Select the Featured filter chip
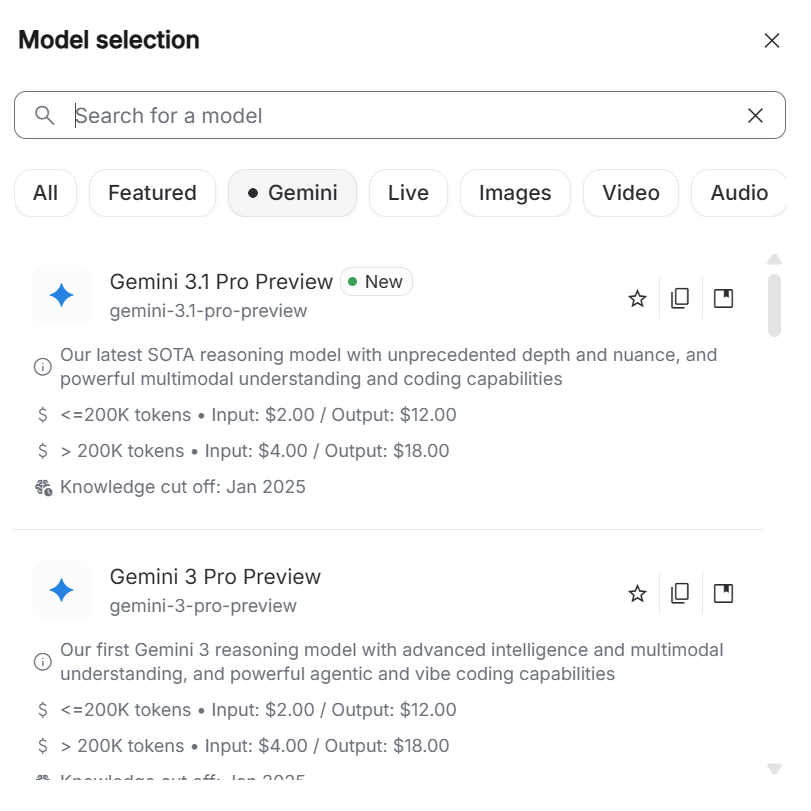 [x=152, y=193]
